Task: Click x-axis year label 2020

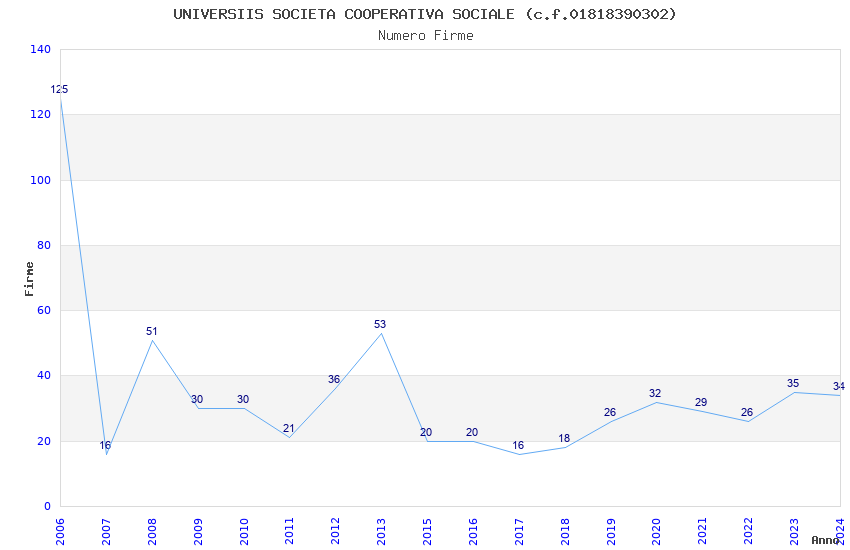Action: click(656, 531)
